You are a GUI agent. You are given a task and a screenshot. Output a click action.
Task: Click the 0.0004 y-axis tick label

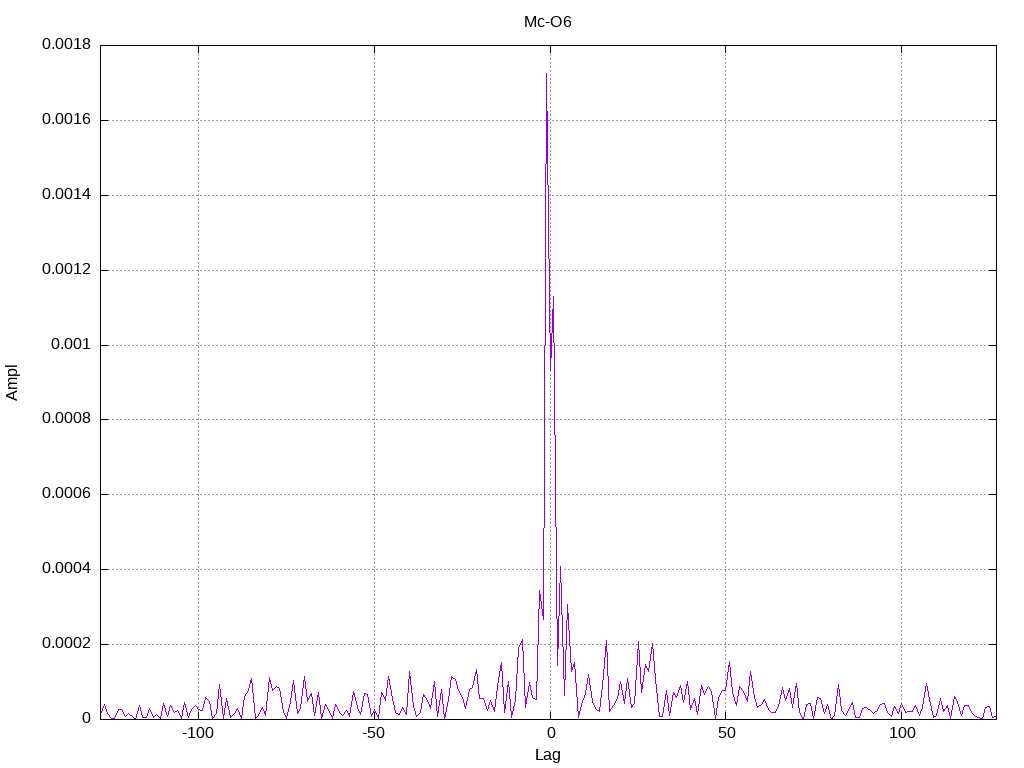coord(67,569)
